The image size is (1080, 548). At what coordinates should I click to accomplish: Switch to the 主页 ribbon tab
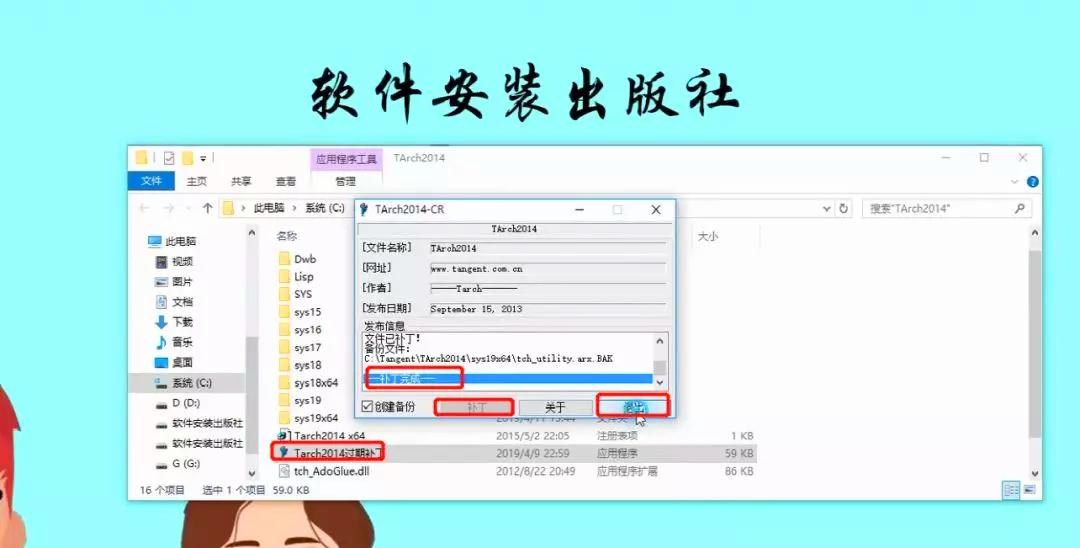pyautogui.click(x=196, y=181)
